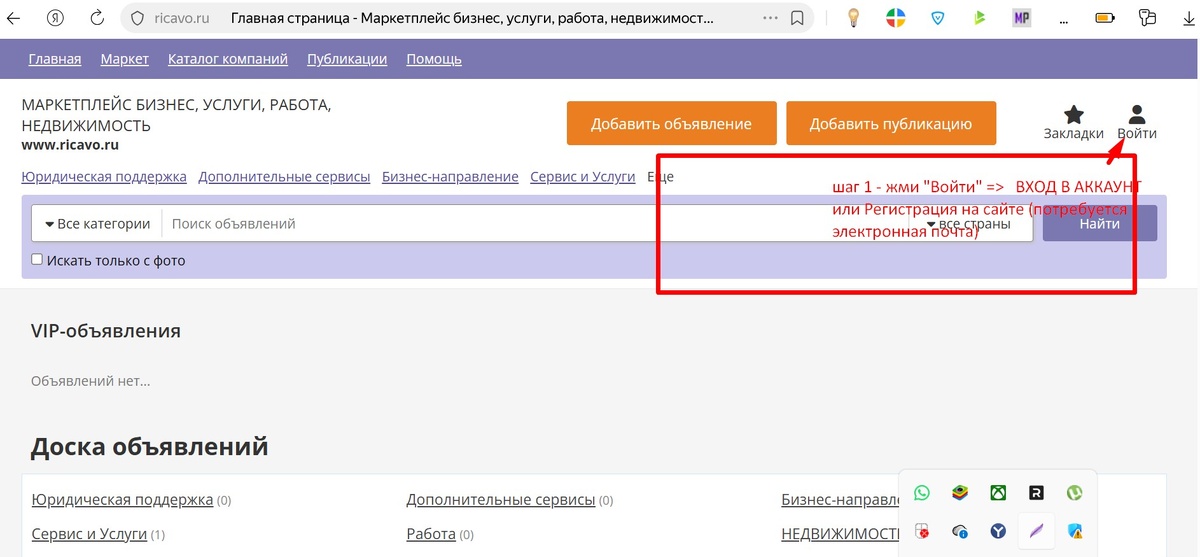
Task: Go back with the browser back arrow
Action: click(14, 17)
